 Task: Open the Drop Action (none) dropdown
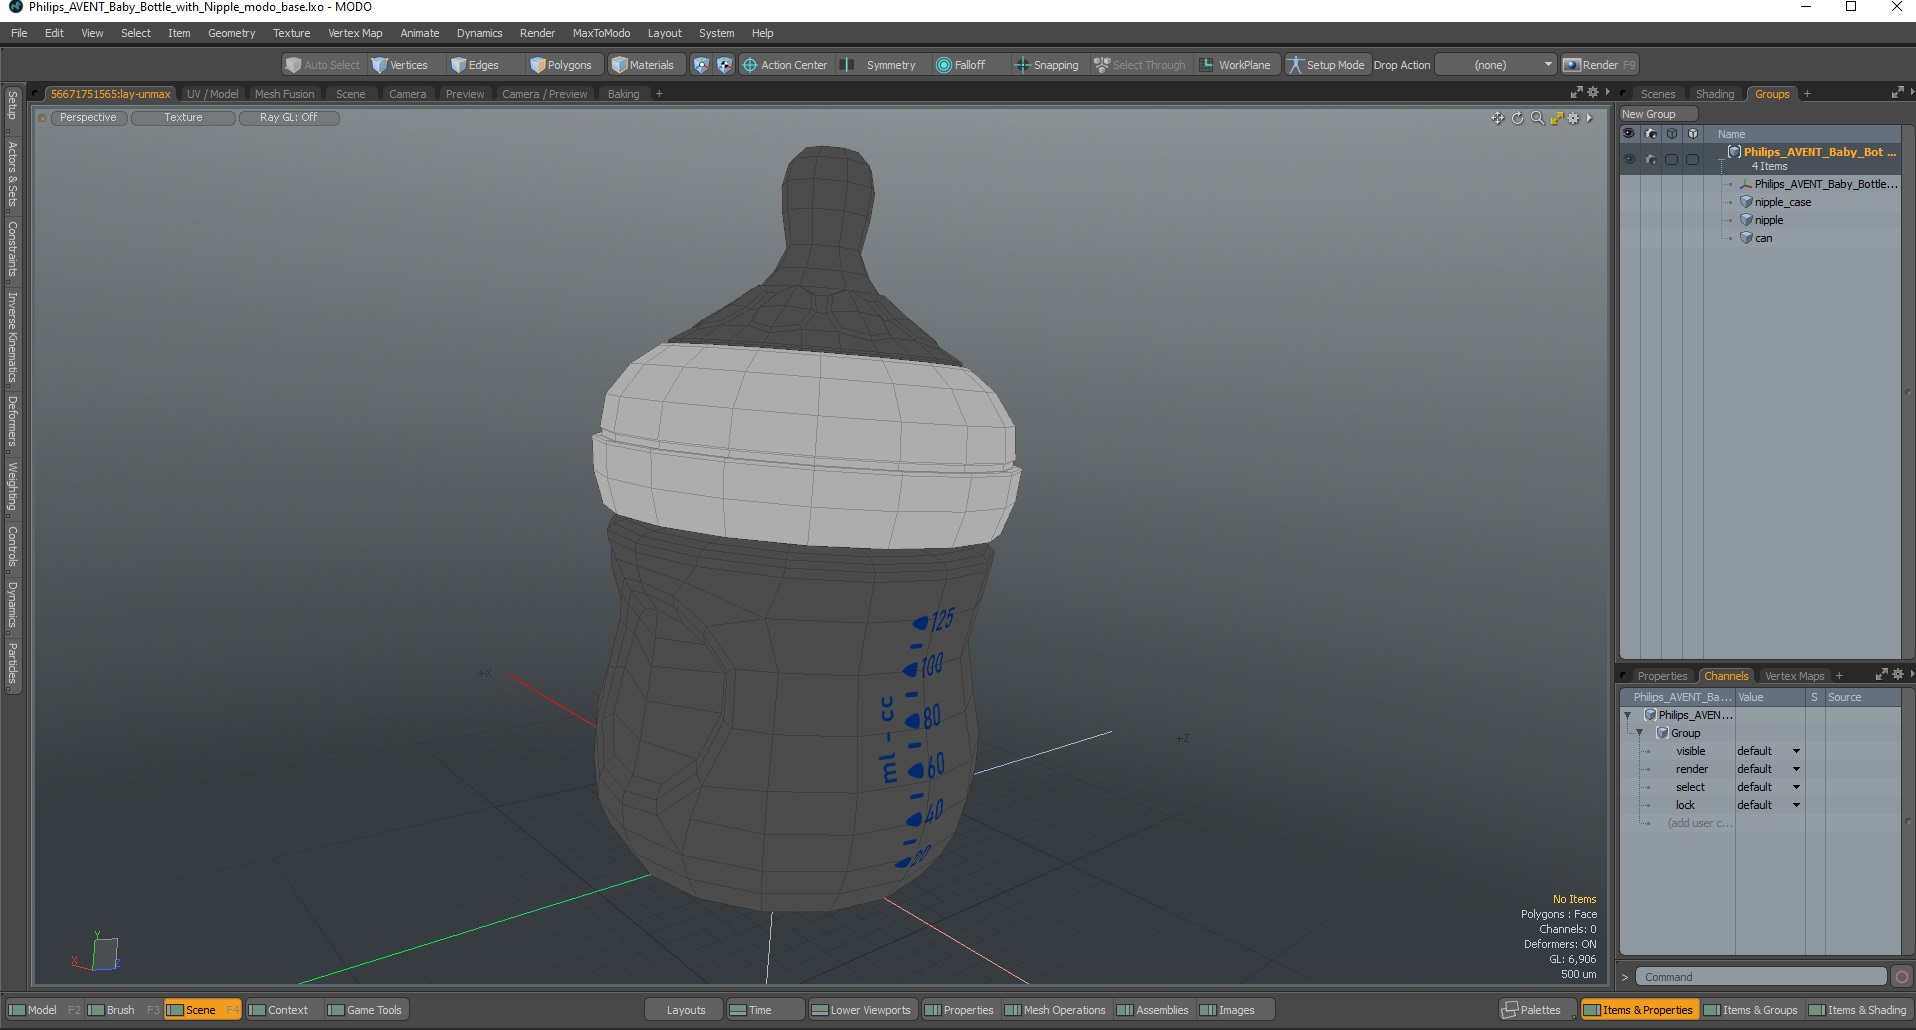click(x=1496, y=65)
